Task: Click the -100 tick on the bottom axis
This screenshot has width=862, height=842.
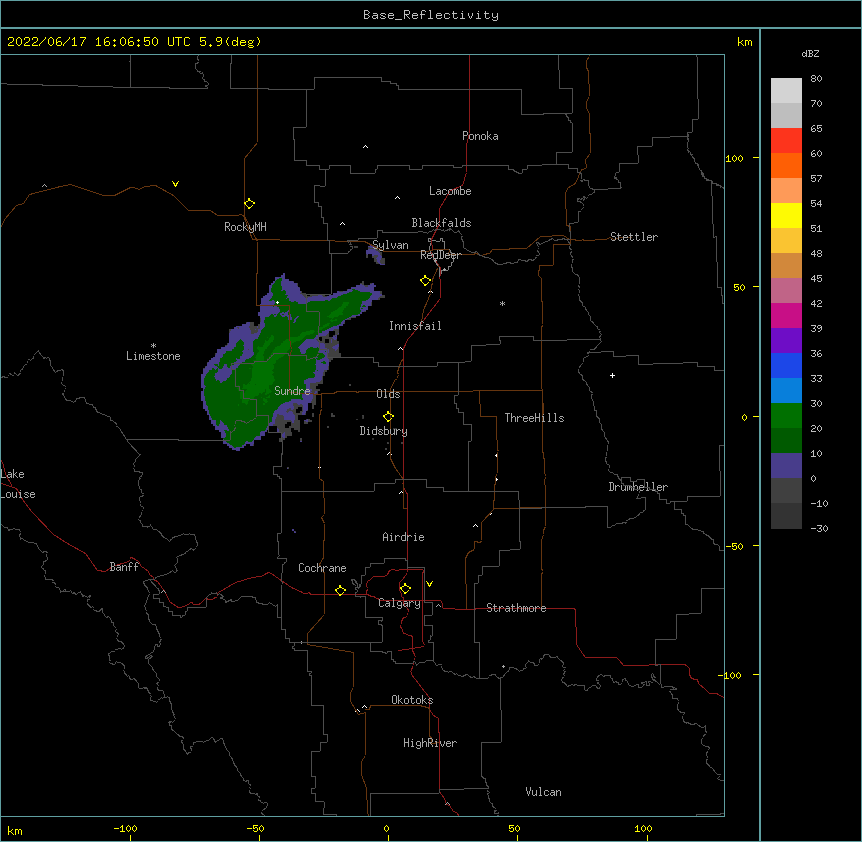Action: click(x=125, y=828)
